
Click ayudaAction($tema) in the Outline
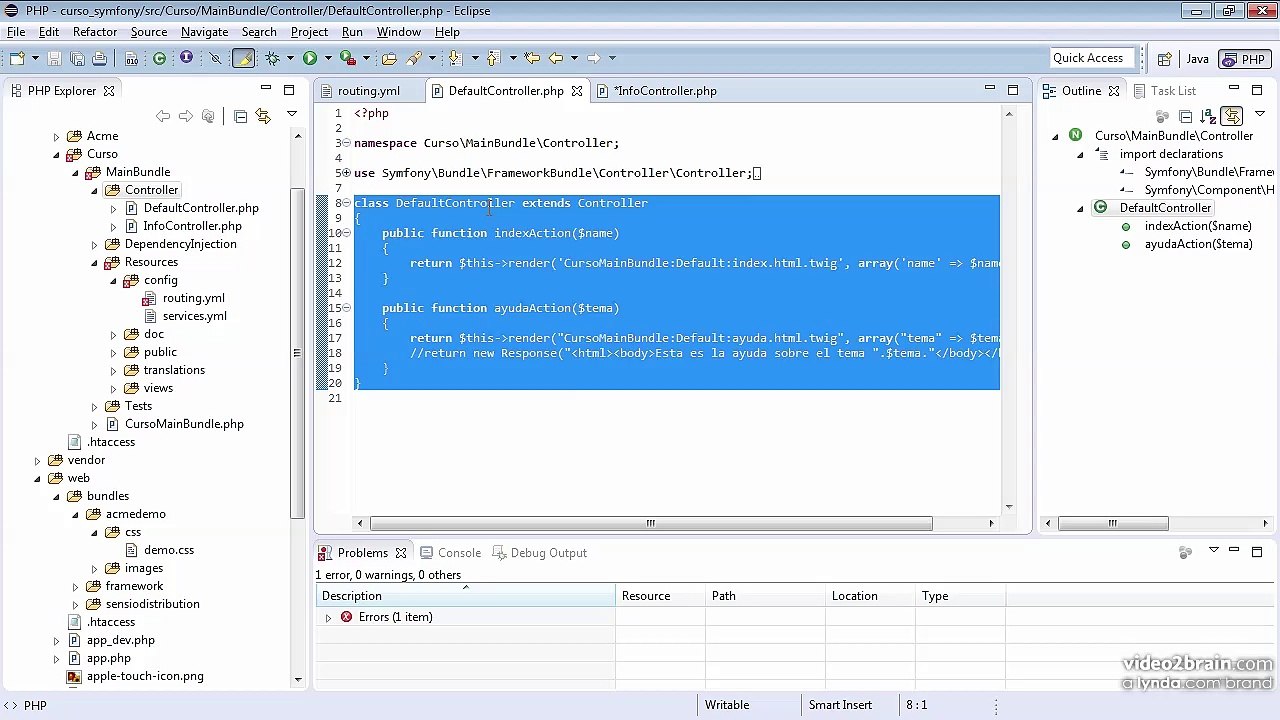click(1198, 244)
